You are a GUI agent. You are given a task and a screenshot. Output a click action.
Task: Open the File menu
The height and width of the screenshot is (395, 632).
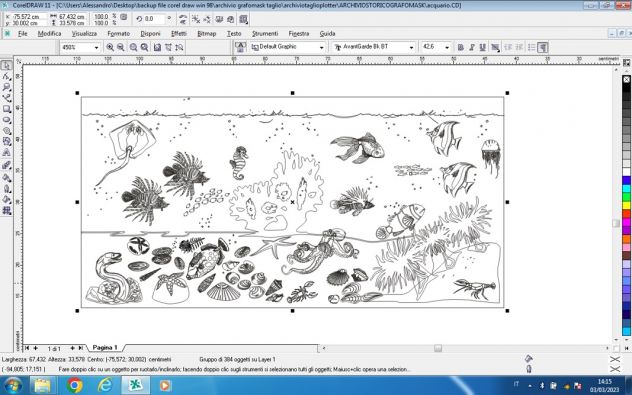click(23, 33)
